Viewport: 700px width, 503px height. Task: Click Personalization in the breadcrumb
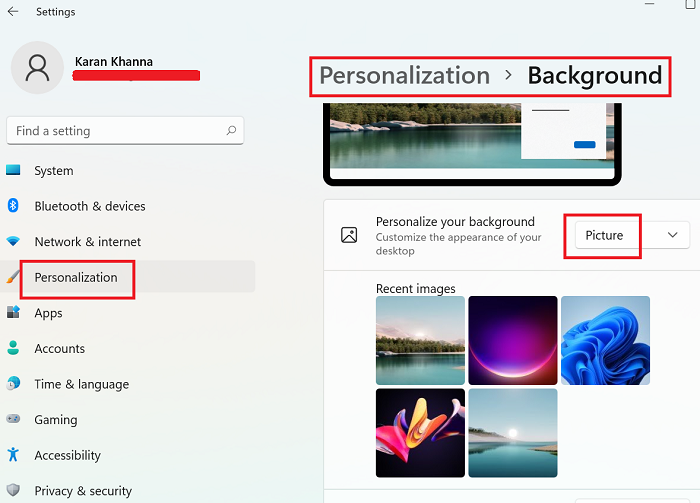404,75
